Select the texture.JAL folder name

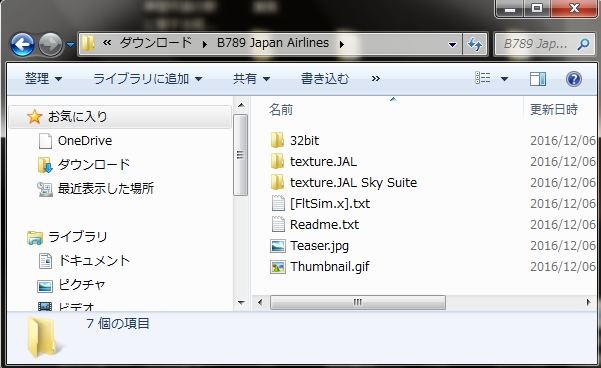[x=323, y=162]
